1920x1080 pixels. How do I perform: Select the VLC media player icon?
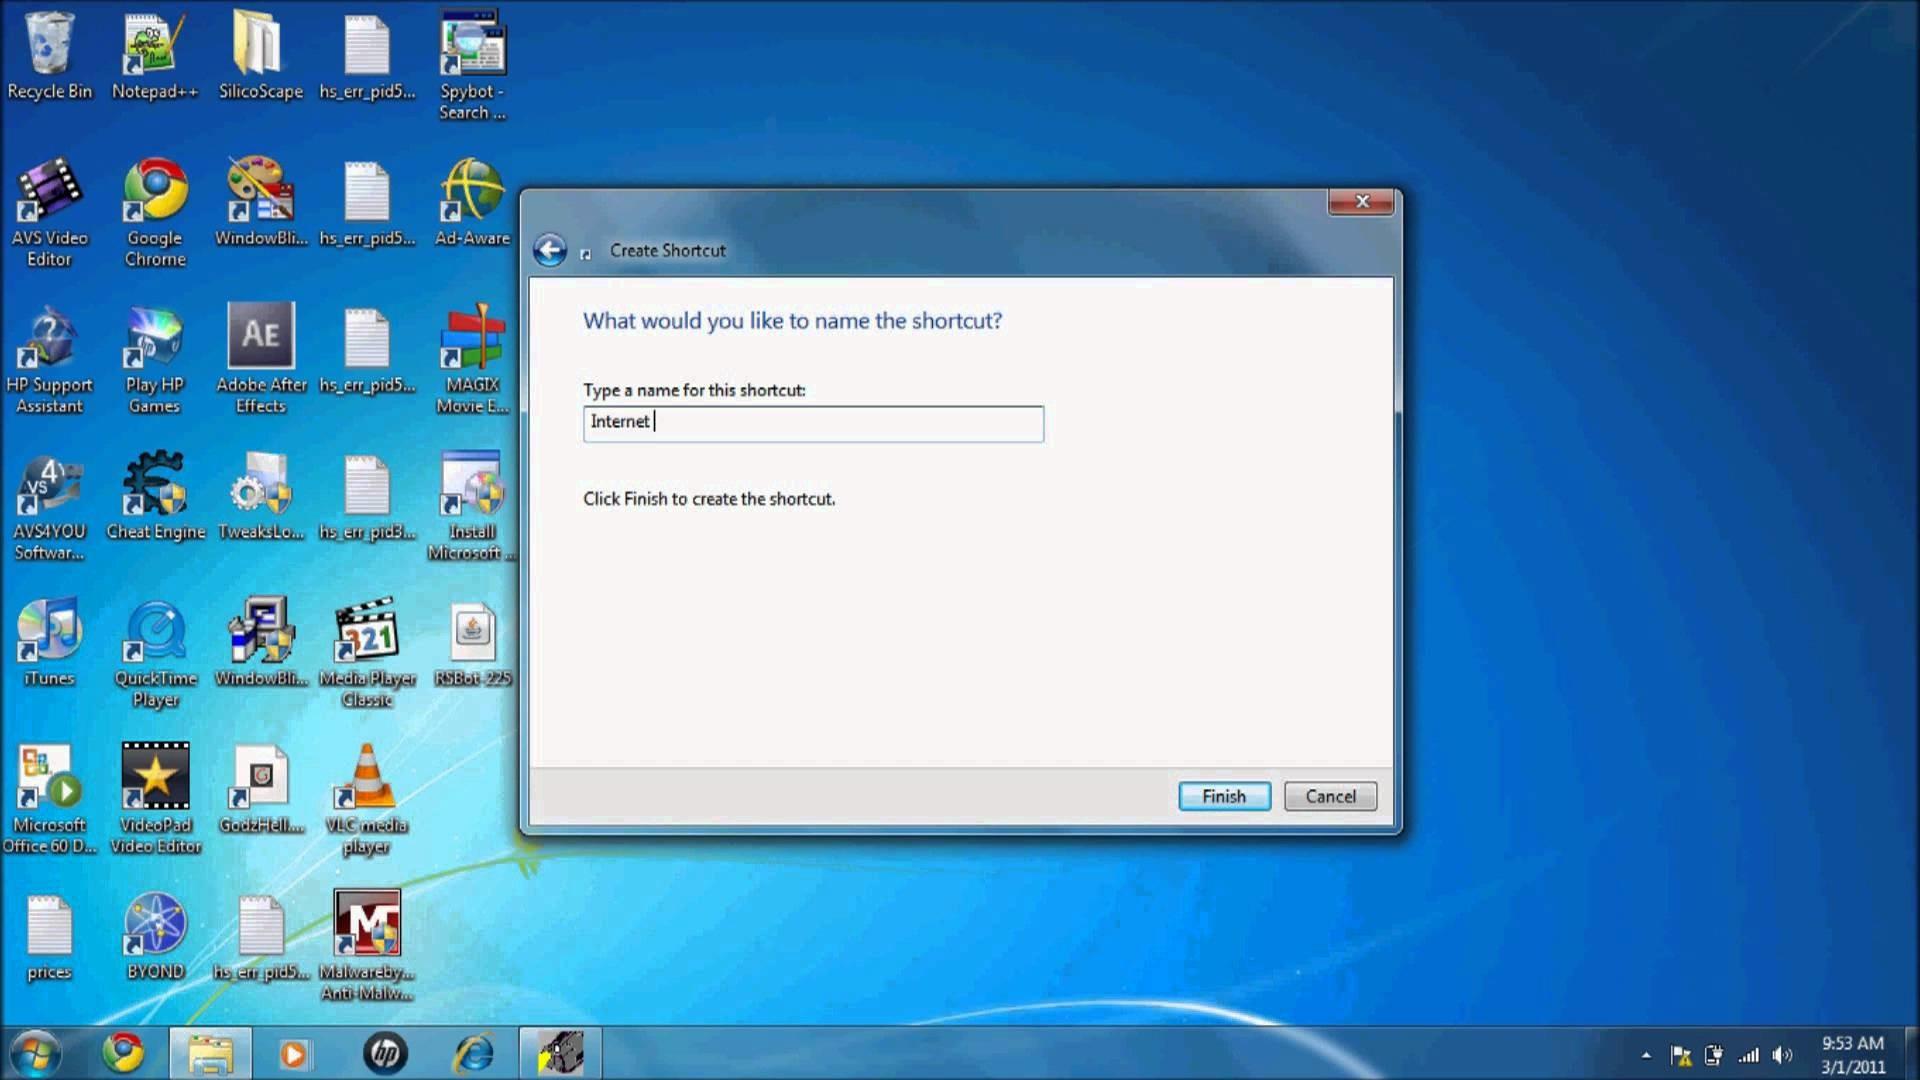[x=366, y=777]
